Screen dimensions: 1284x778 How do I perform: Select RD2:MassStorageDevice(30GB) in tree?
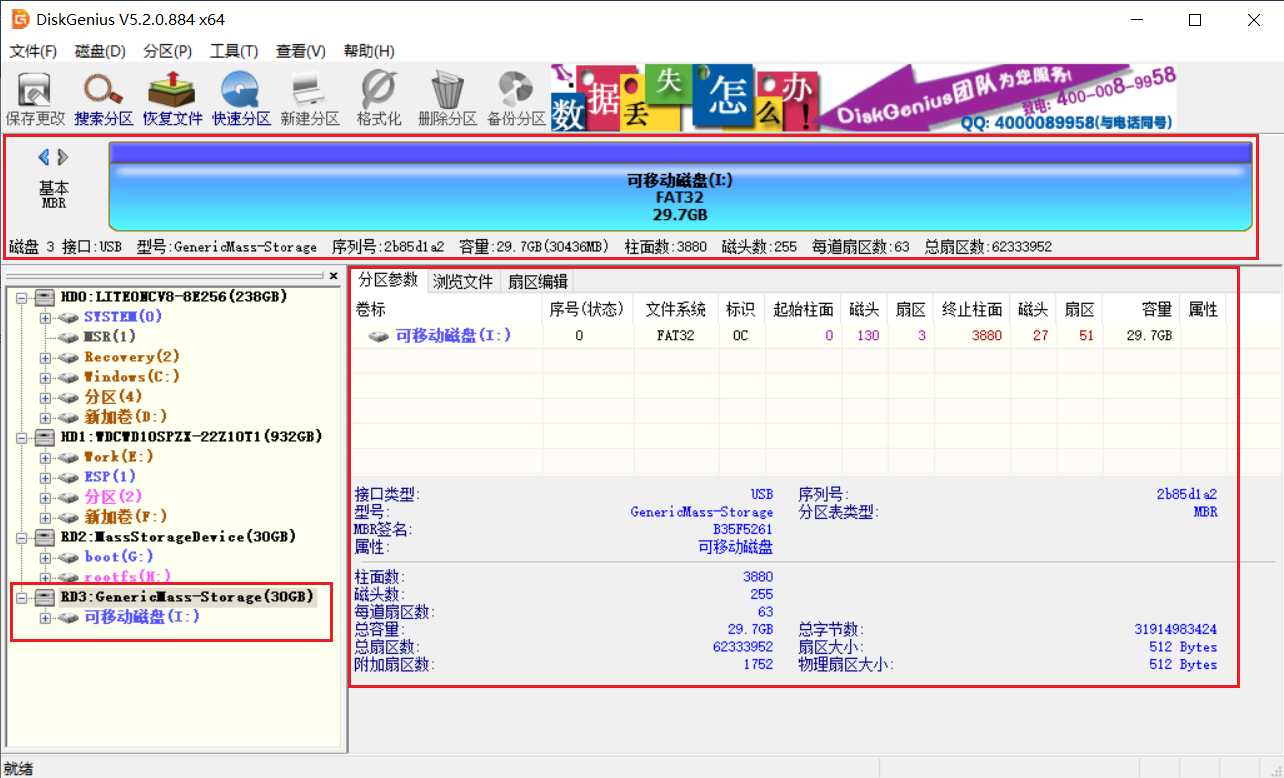click(178, 537)
